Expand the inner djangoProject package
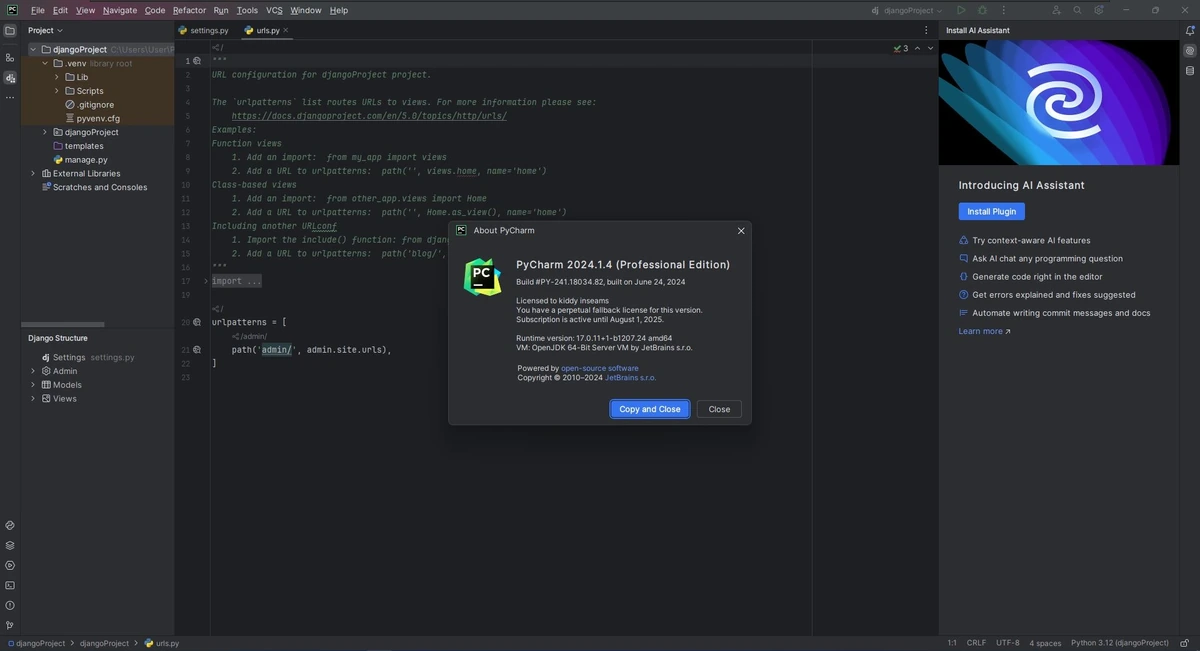 [45, 132]
